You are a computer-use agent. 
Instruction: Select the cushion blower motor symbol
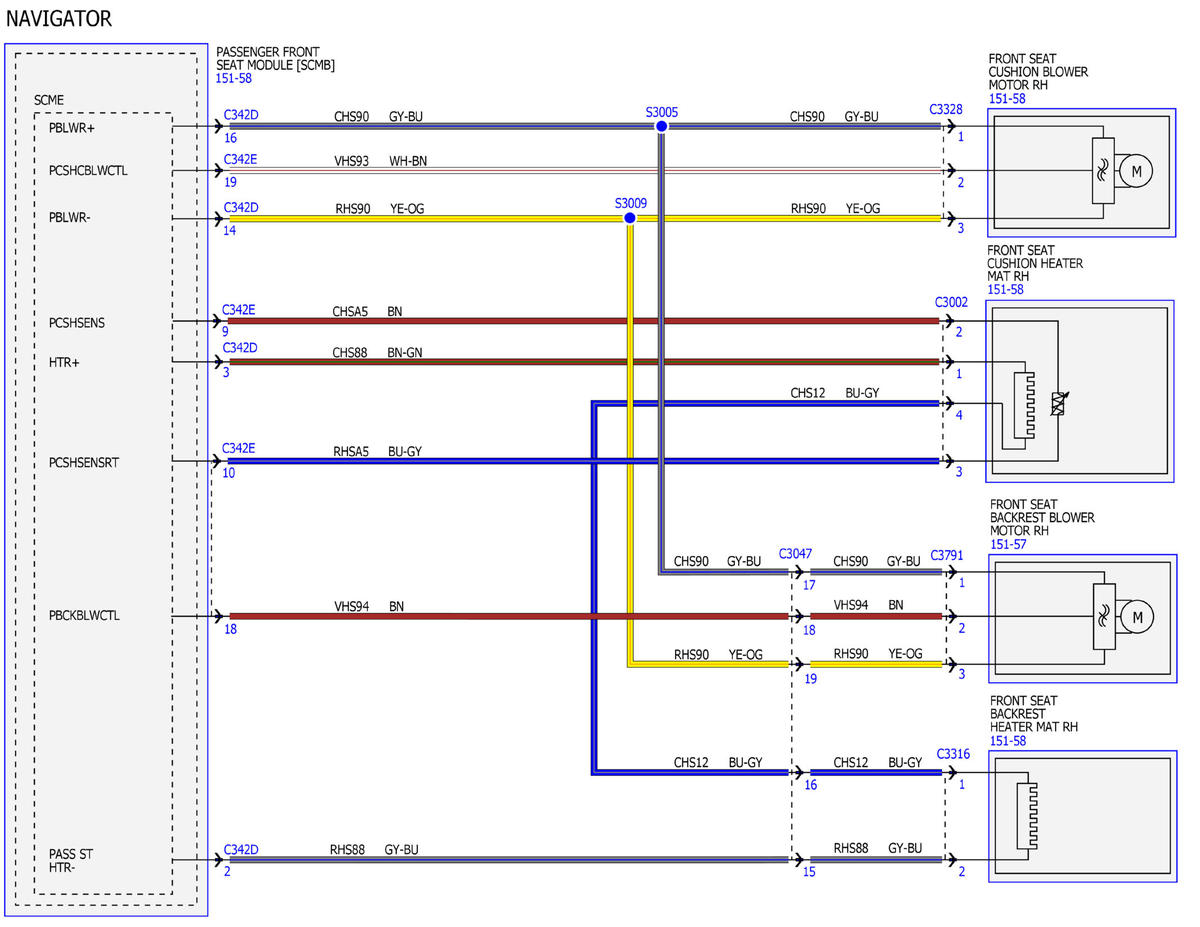click(x=1136, y=171)
